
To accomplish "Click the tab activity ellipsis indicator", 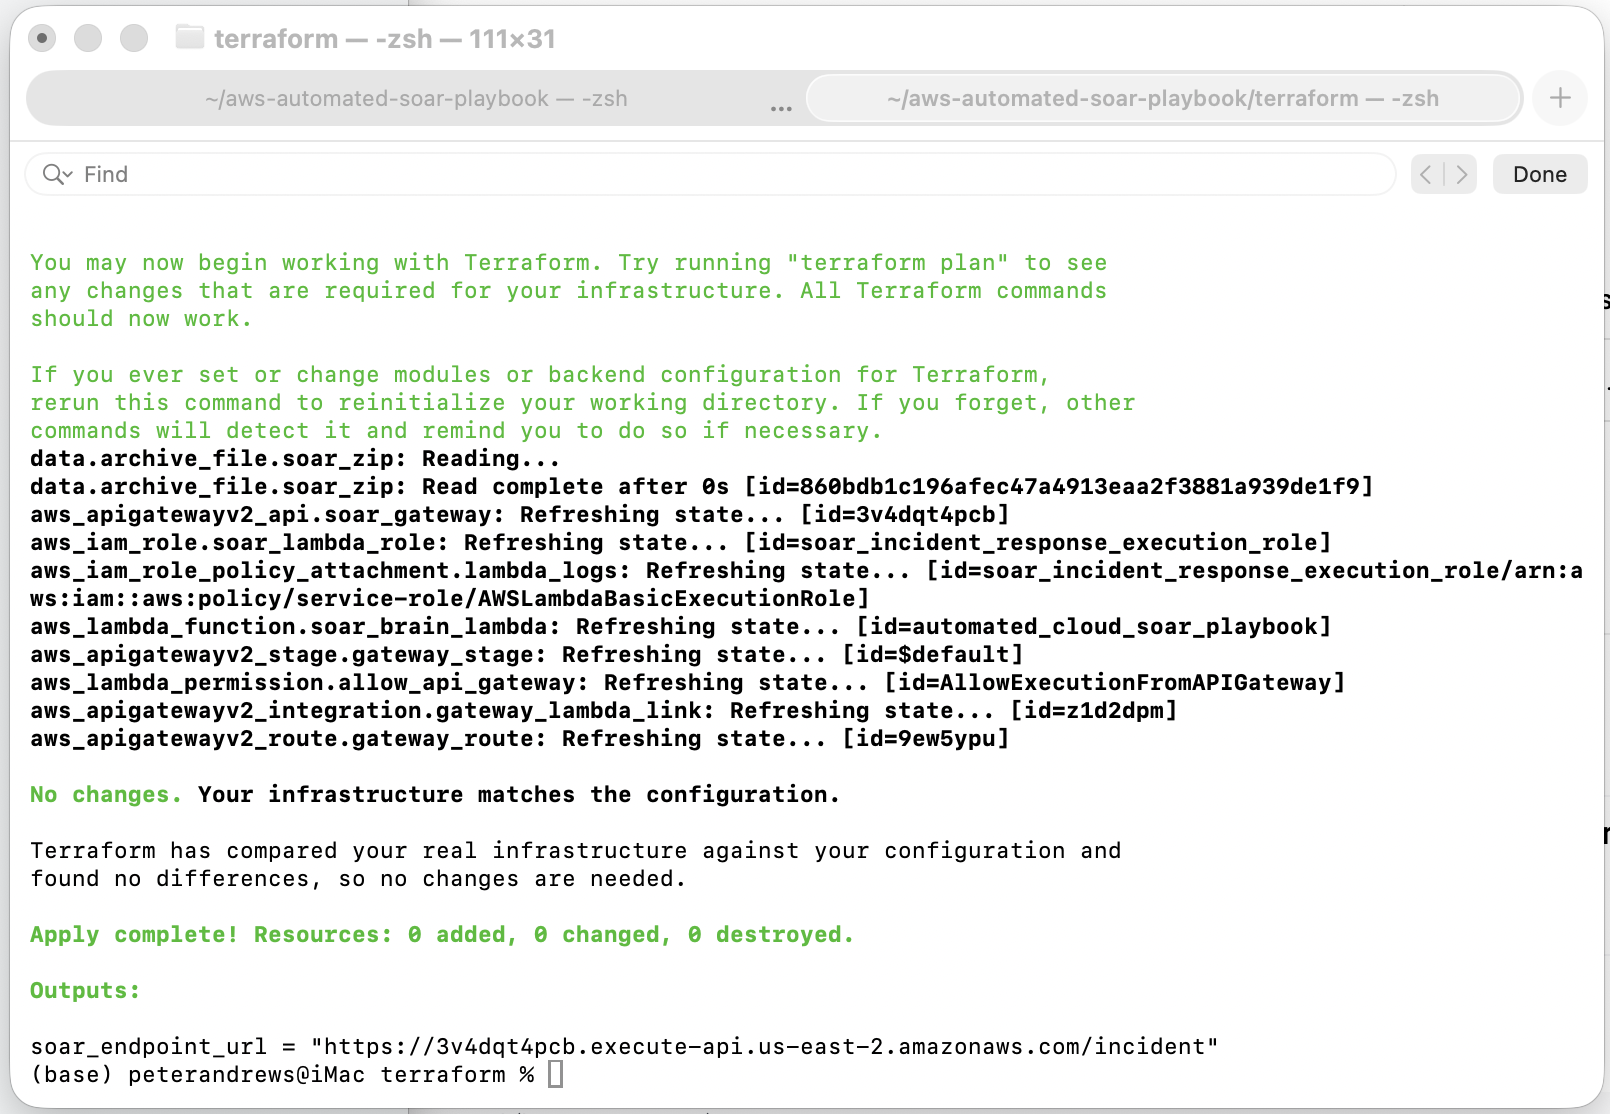I will coord(781,108).
